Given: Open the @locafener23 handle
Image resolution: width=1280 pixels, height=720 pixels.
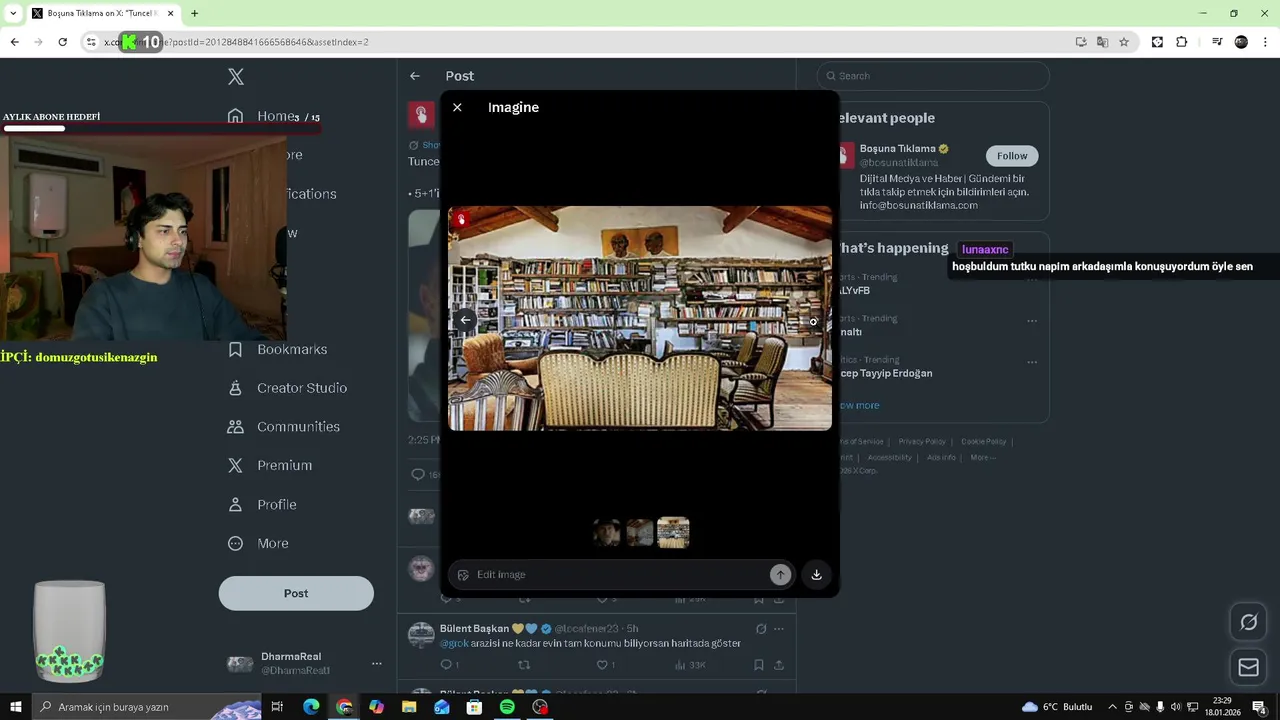Looking at the screenshot, I should [x=586, y=629].
